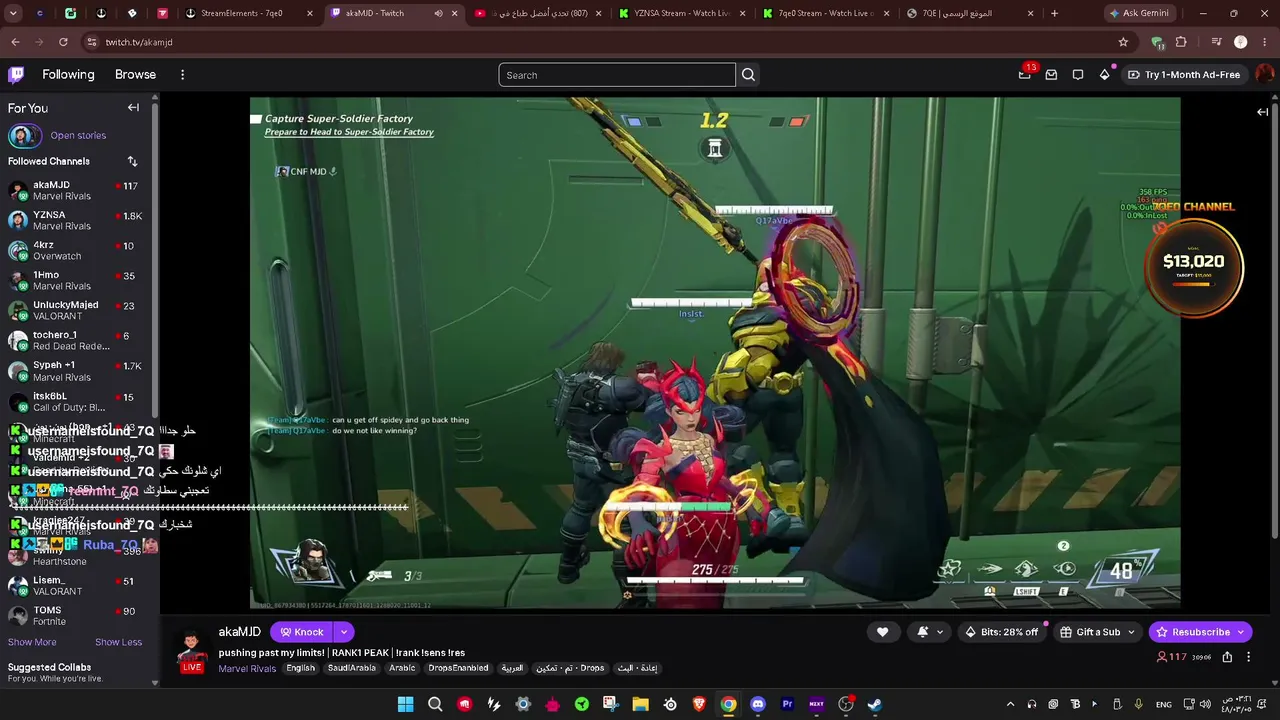The height and width of the screenshot is (720, 1280).
Task: Open the three-dot More menu beside Browse
Action: pos(182,75)
